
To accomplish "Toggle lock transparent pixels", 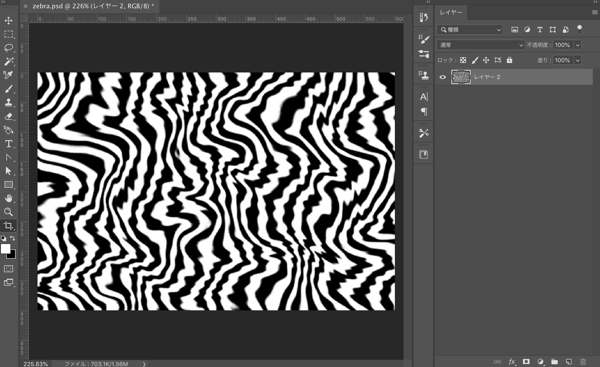I will pyautogui.click(x=463, y=60).
